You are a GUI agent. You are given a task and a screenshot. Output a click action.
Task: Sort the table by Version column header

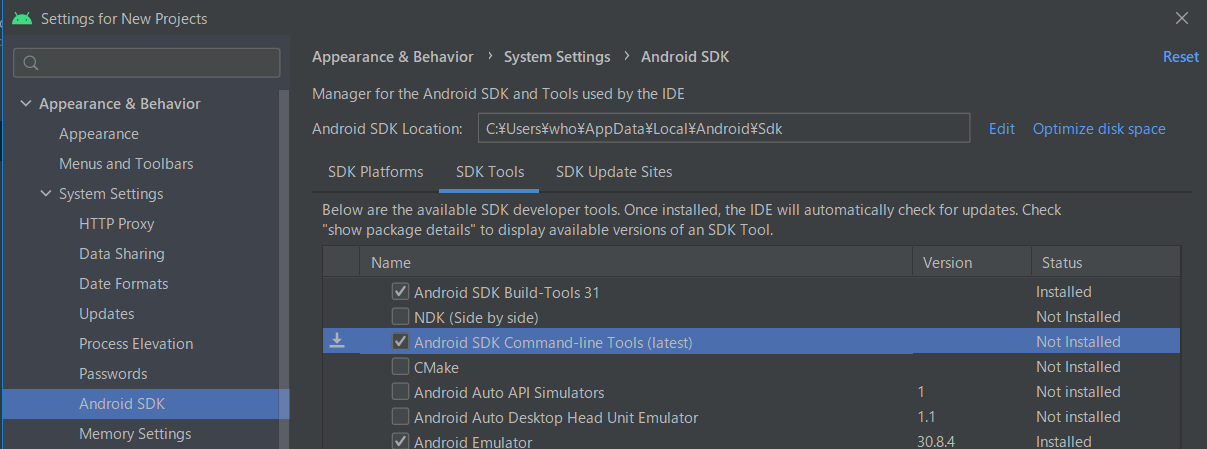pyautogui.click(x=947, y=263)
